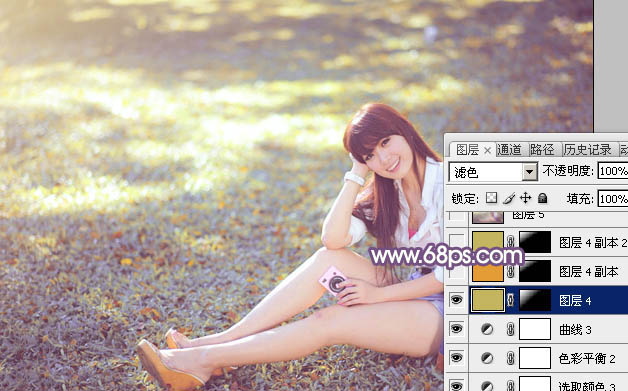Open the 历史记录 (History) tab

[588, 150]
